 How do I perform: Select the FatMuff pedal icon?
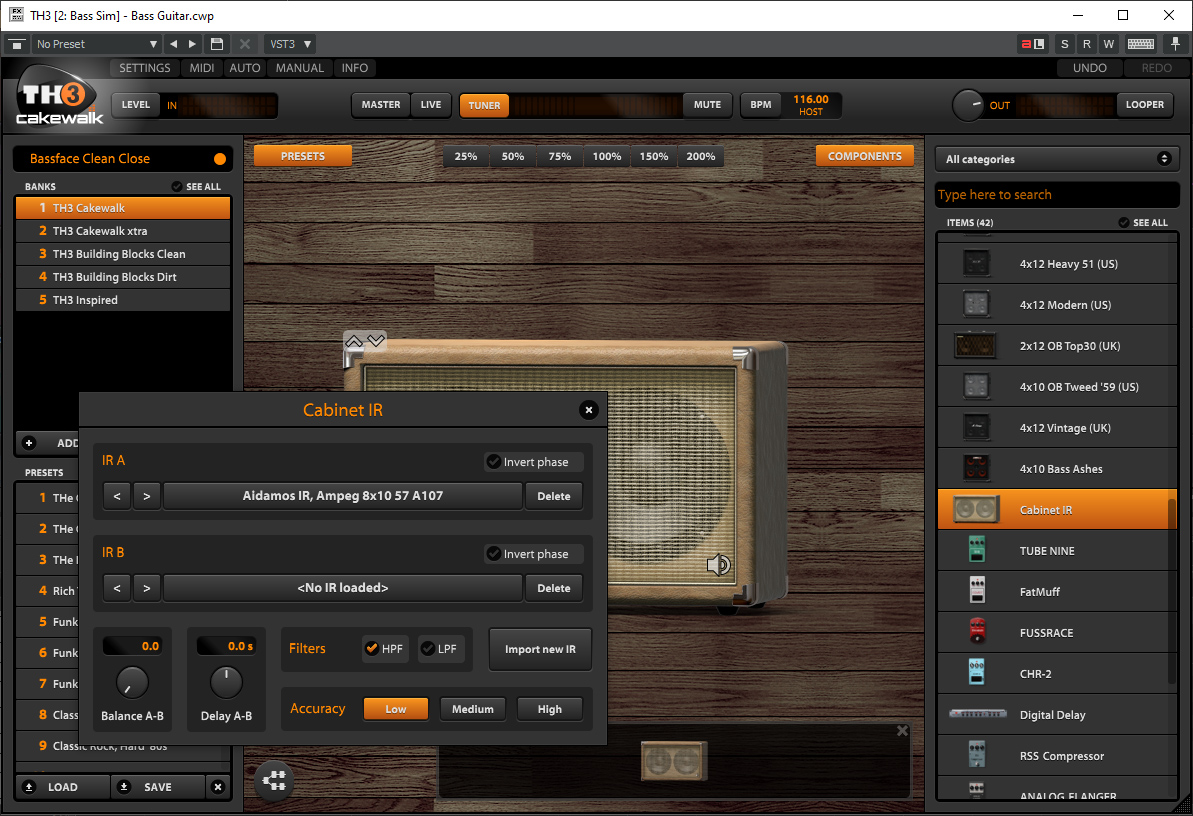977,591
